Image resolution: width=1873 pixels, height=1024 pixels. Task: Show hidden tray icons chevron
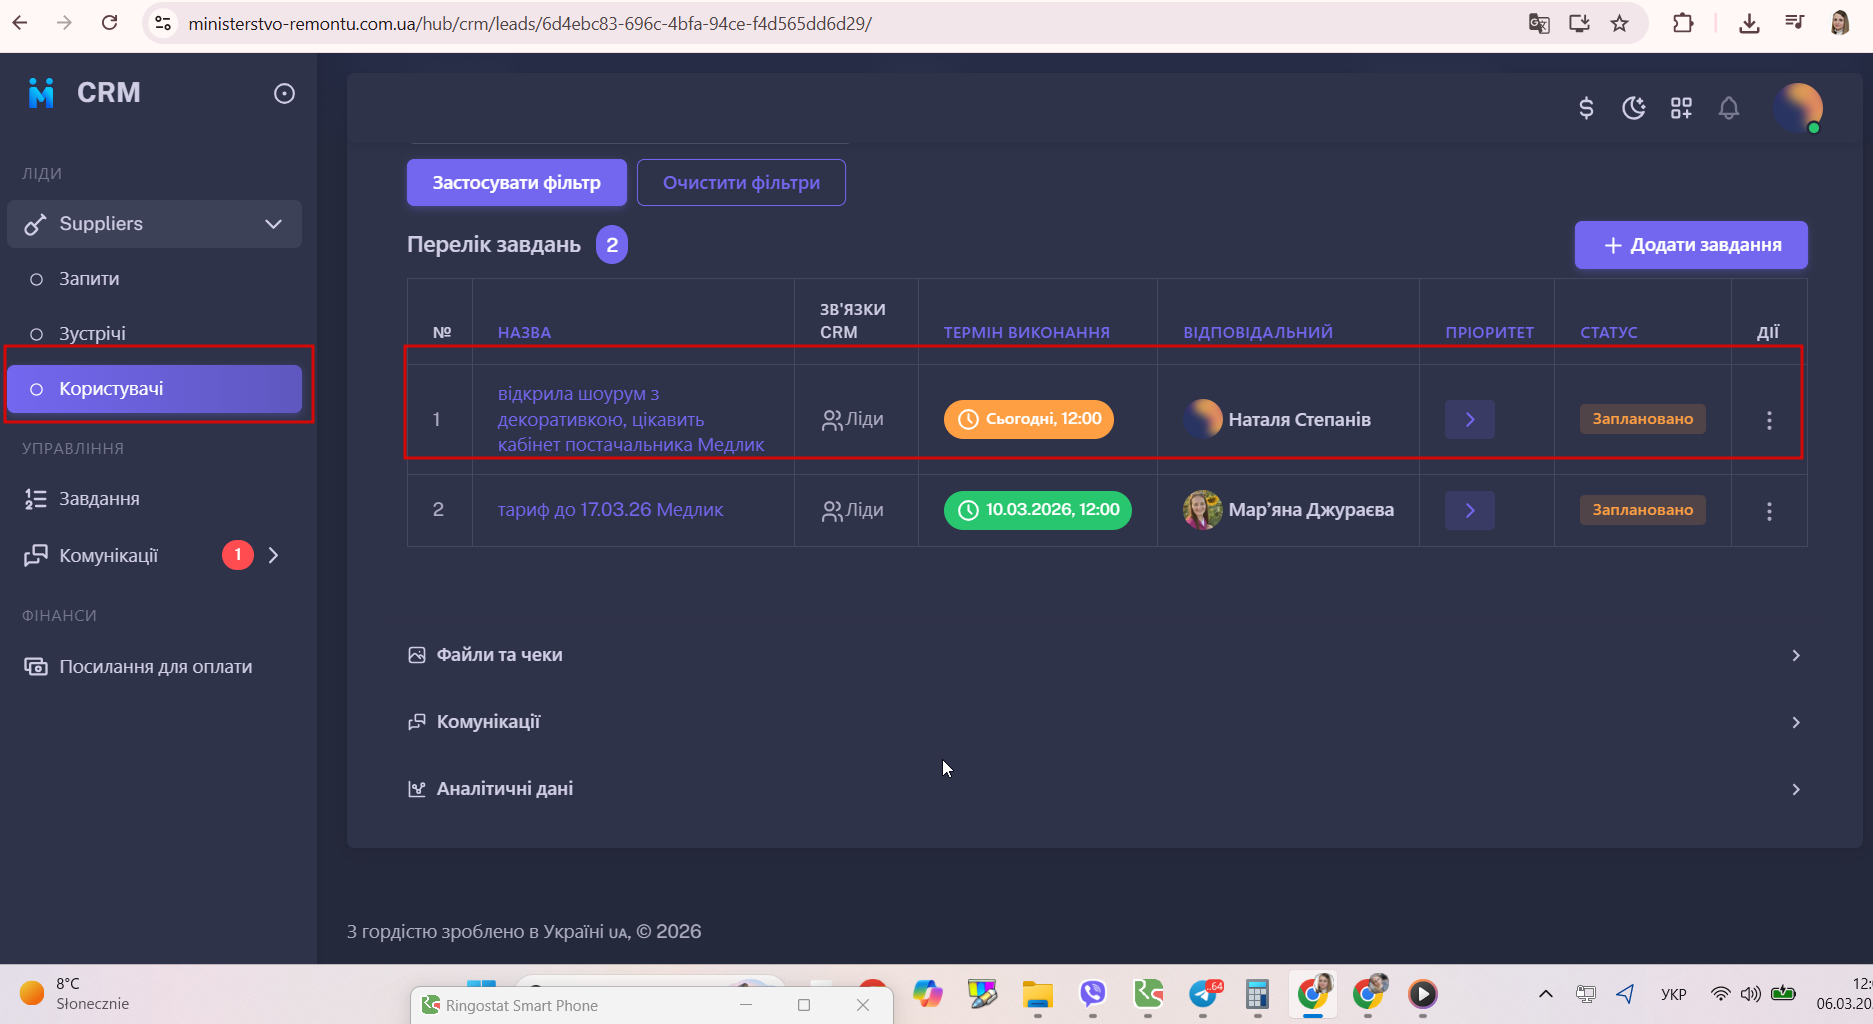(1546, 994)
